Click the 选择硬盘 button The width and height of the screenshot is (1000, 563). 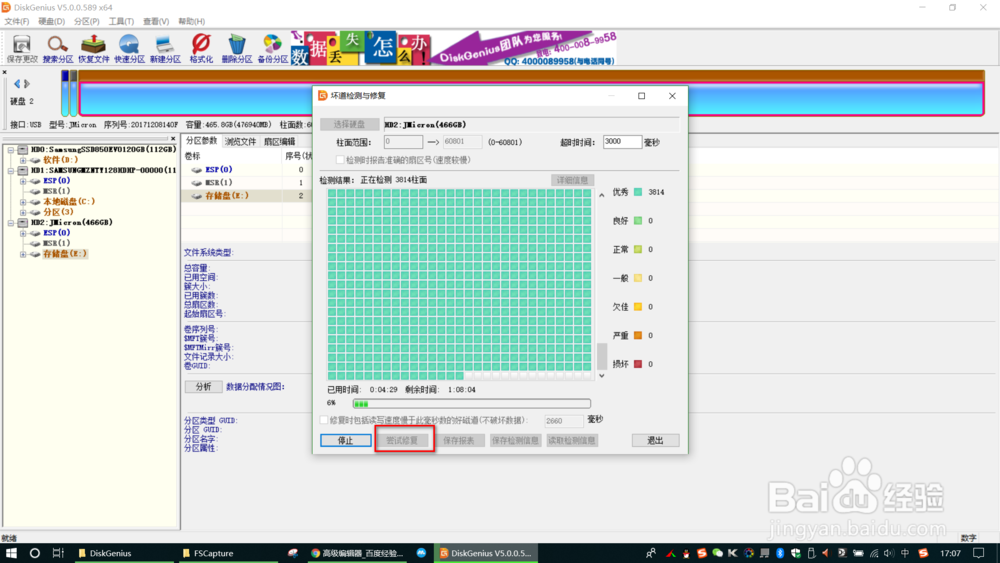(x=349, y=124)
